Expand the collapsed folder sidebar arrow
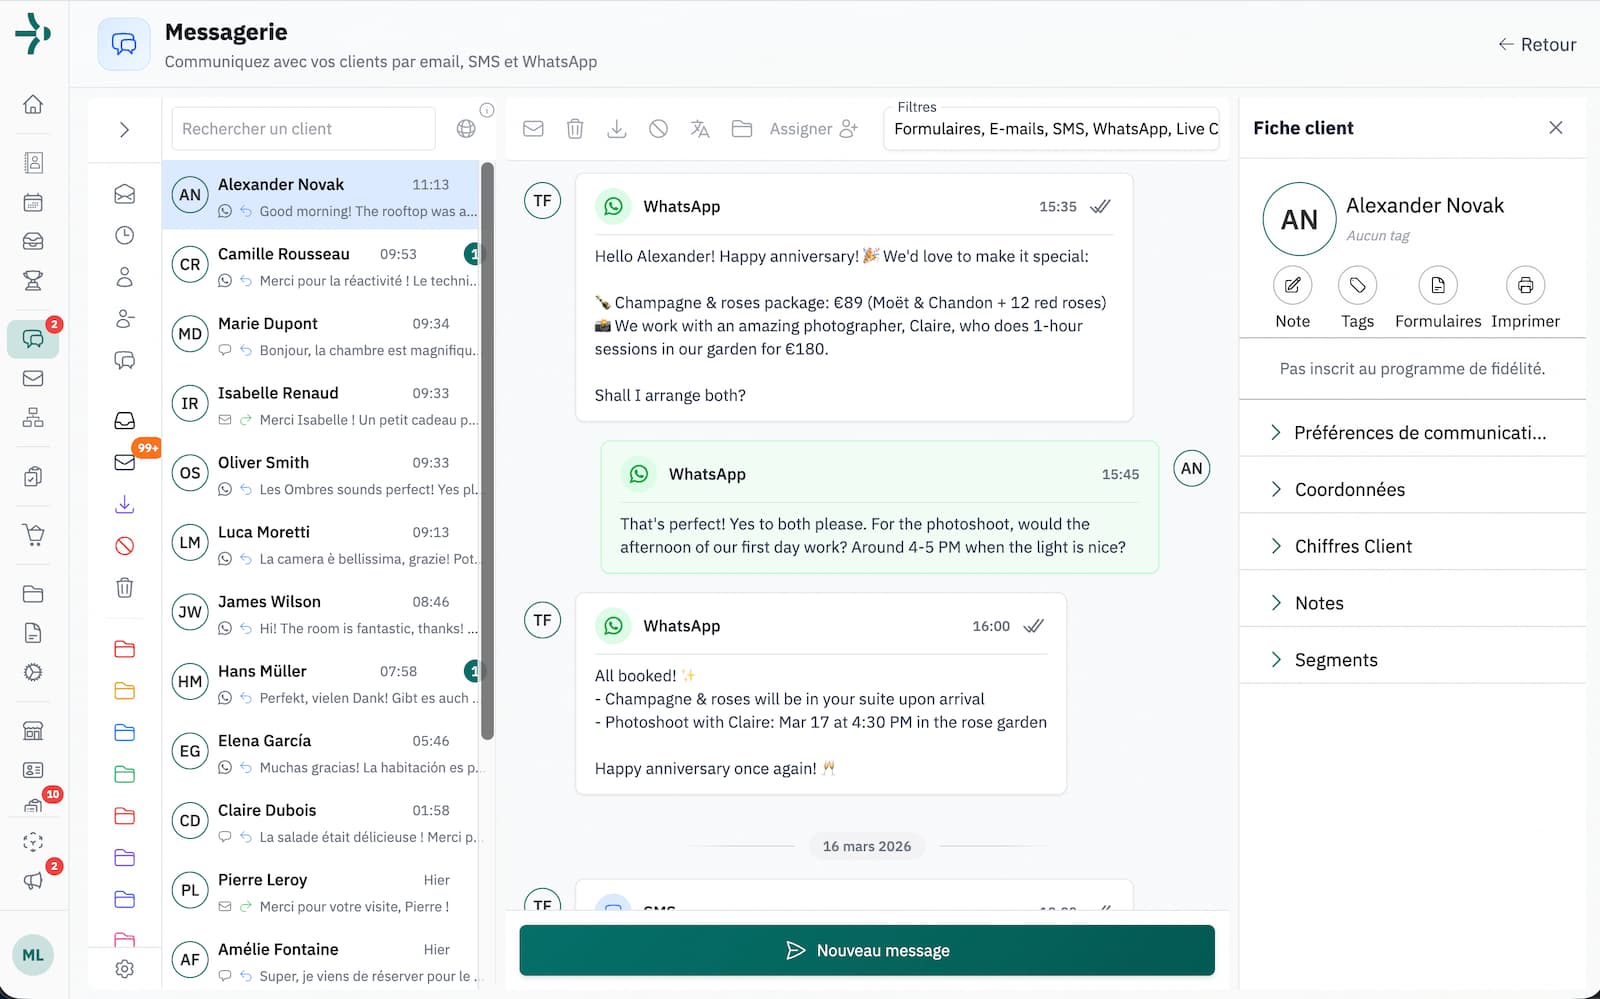This screenshot has height=999, width=1600. pyautogui.click(x=124, y=130)
